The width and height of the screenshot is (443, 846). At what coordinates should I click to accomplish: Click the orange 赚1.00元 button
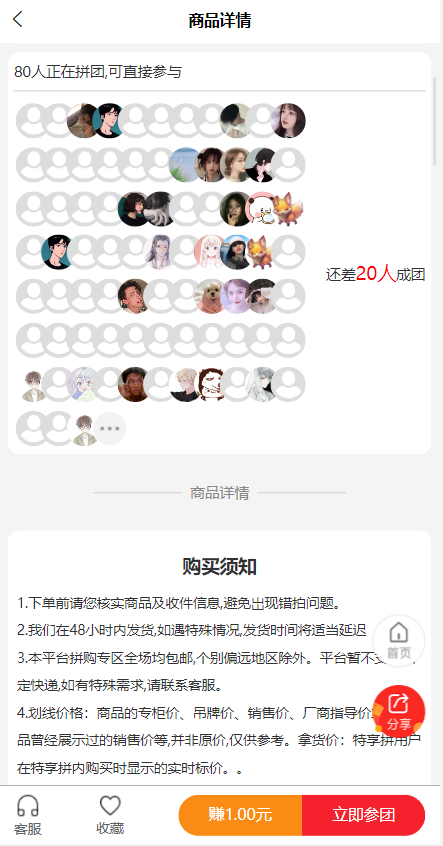241,815
